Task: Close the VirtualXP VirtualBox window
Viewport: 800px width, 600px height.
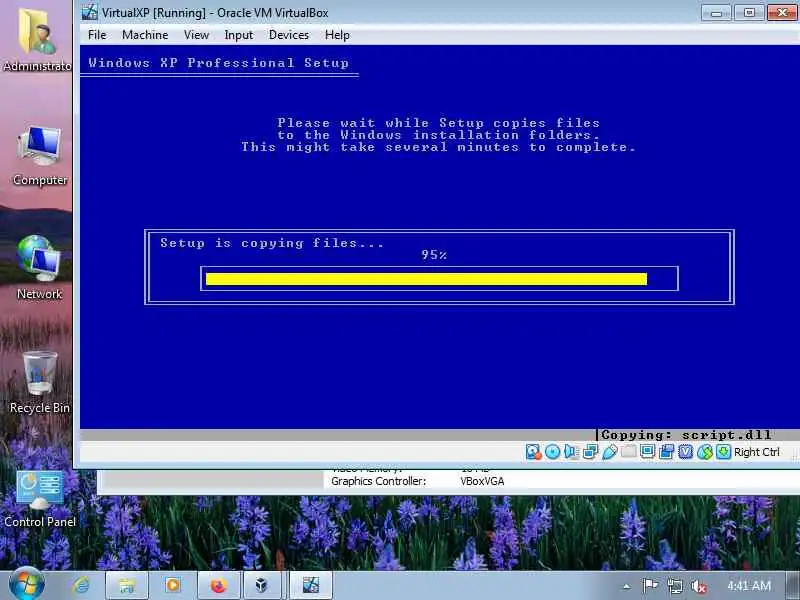Action: [x=783, y=12]
